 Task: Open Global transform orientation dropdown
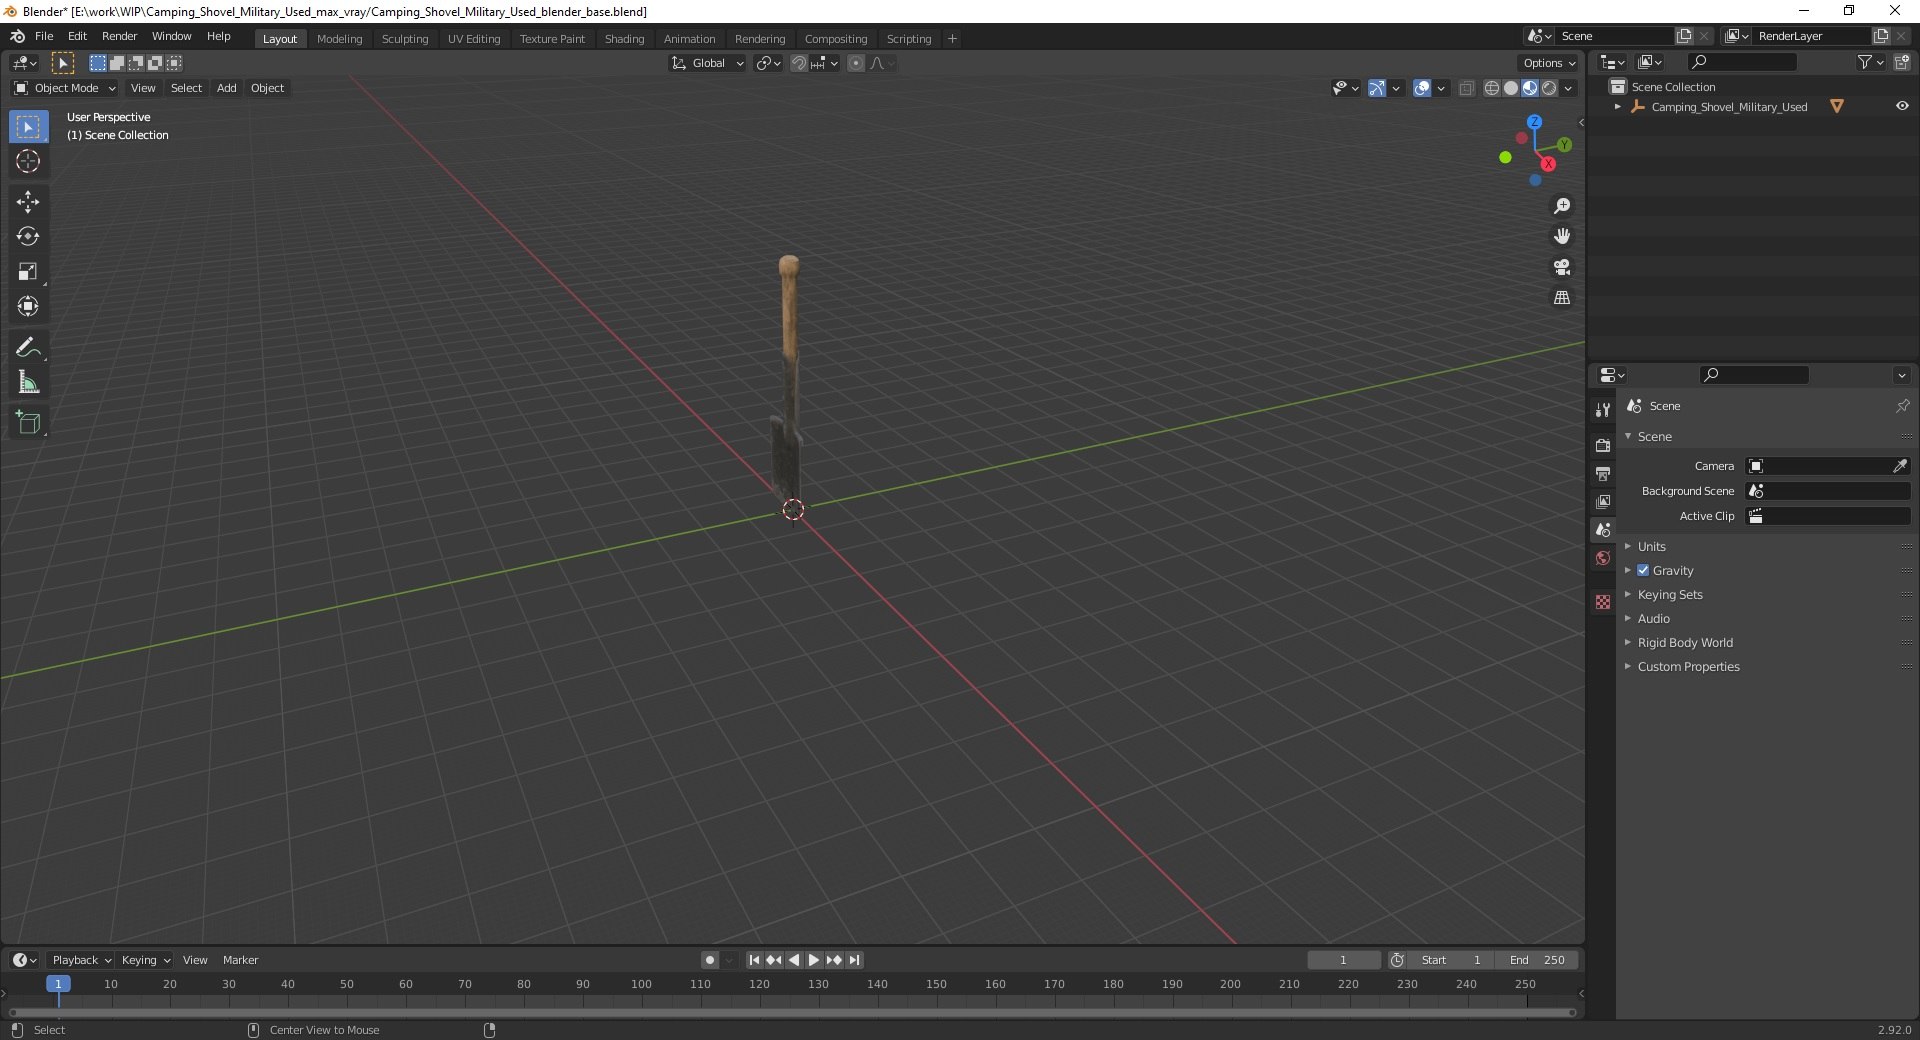[707, 63]
